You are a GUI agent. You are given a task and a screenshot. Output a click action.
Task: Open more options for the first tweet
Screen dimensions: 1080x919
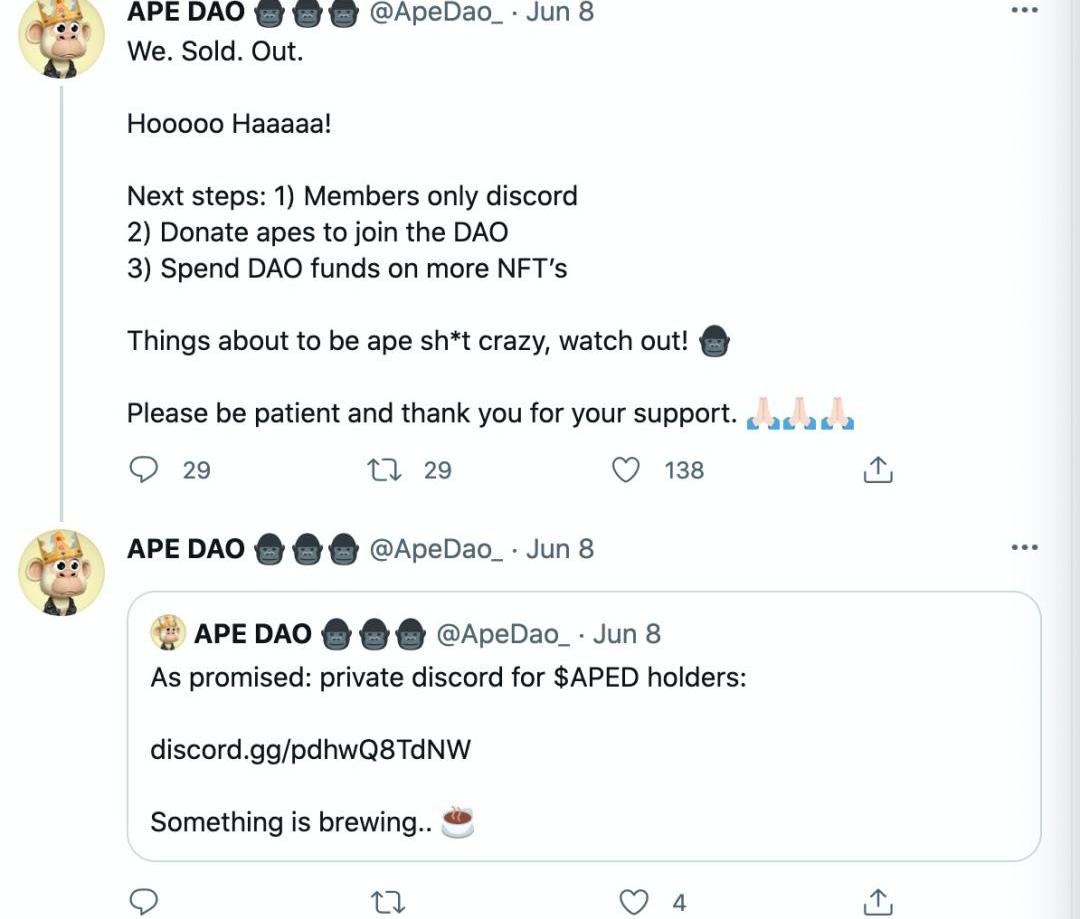click(x=1024, y=11)
